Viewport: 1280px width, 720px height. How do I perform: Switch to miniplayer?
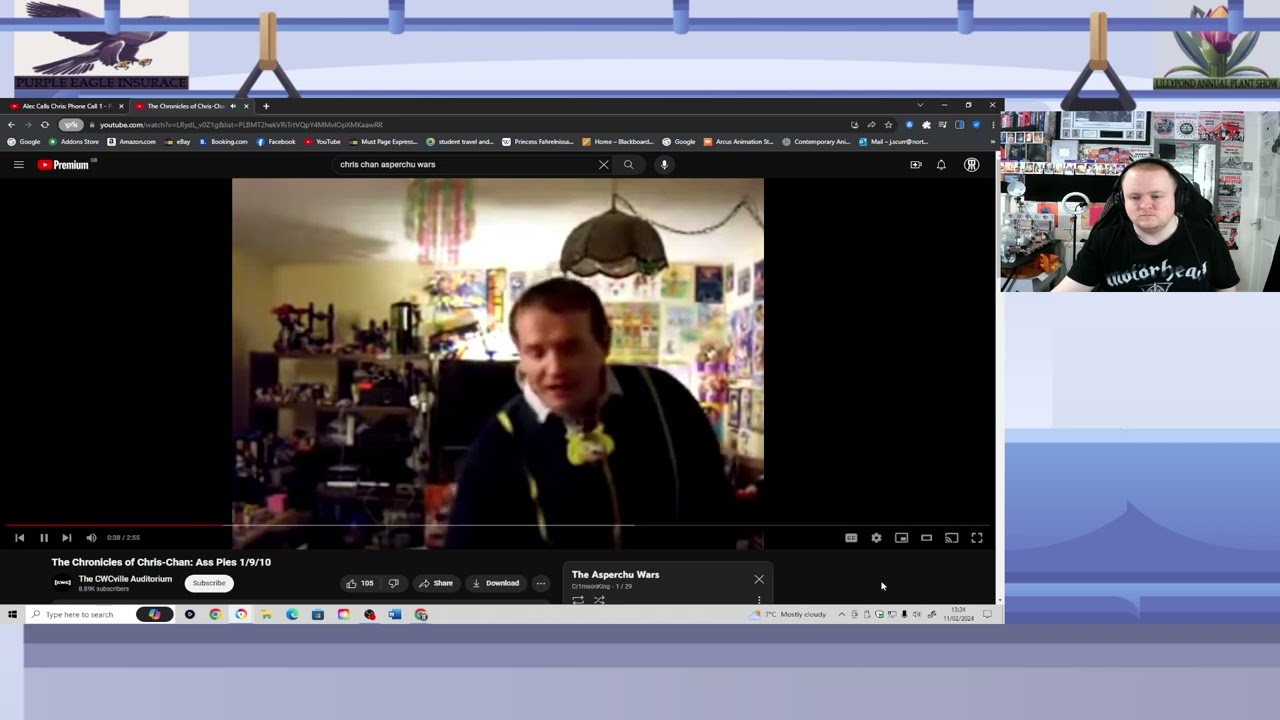point(901,538)
